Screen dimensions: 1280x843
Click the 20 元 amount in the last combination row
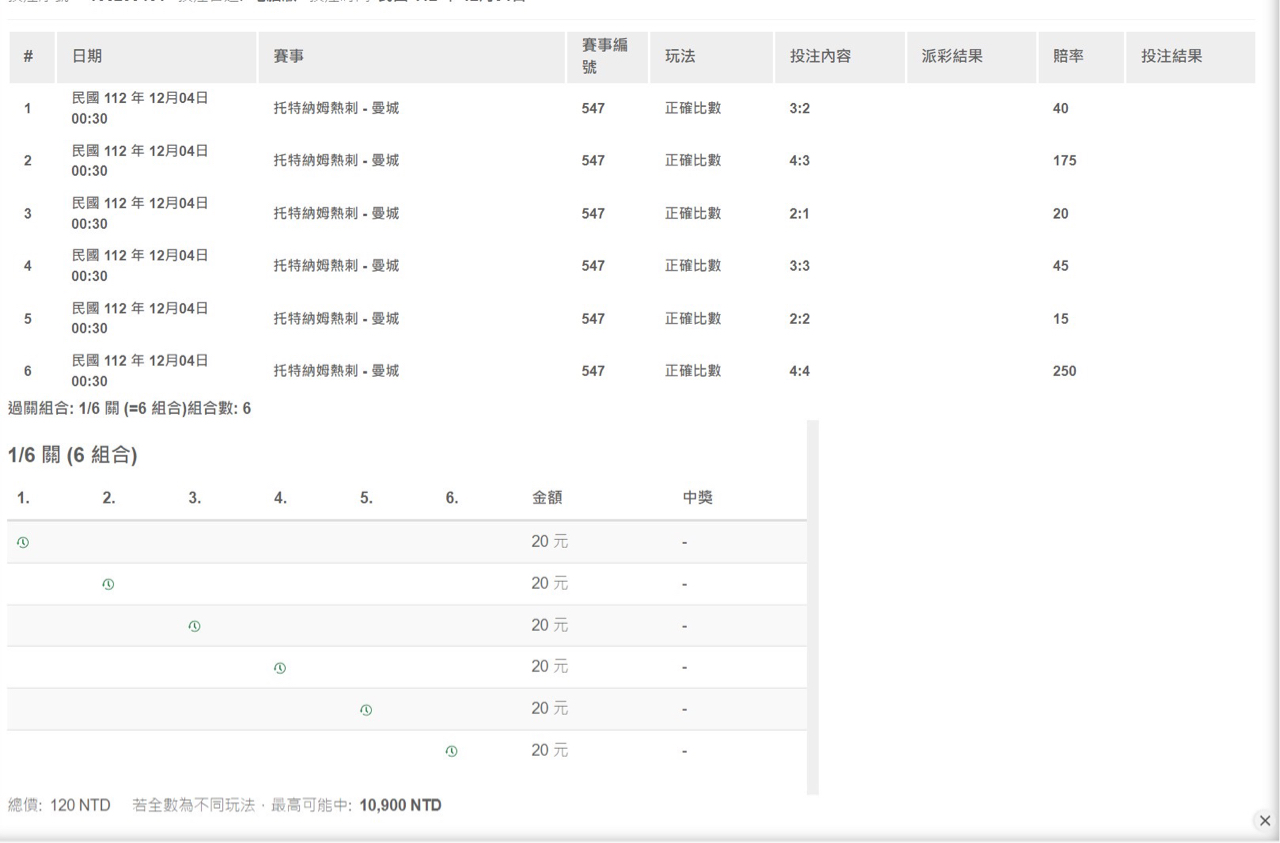click(x=549, y=751)
